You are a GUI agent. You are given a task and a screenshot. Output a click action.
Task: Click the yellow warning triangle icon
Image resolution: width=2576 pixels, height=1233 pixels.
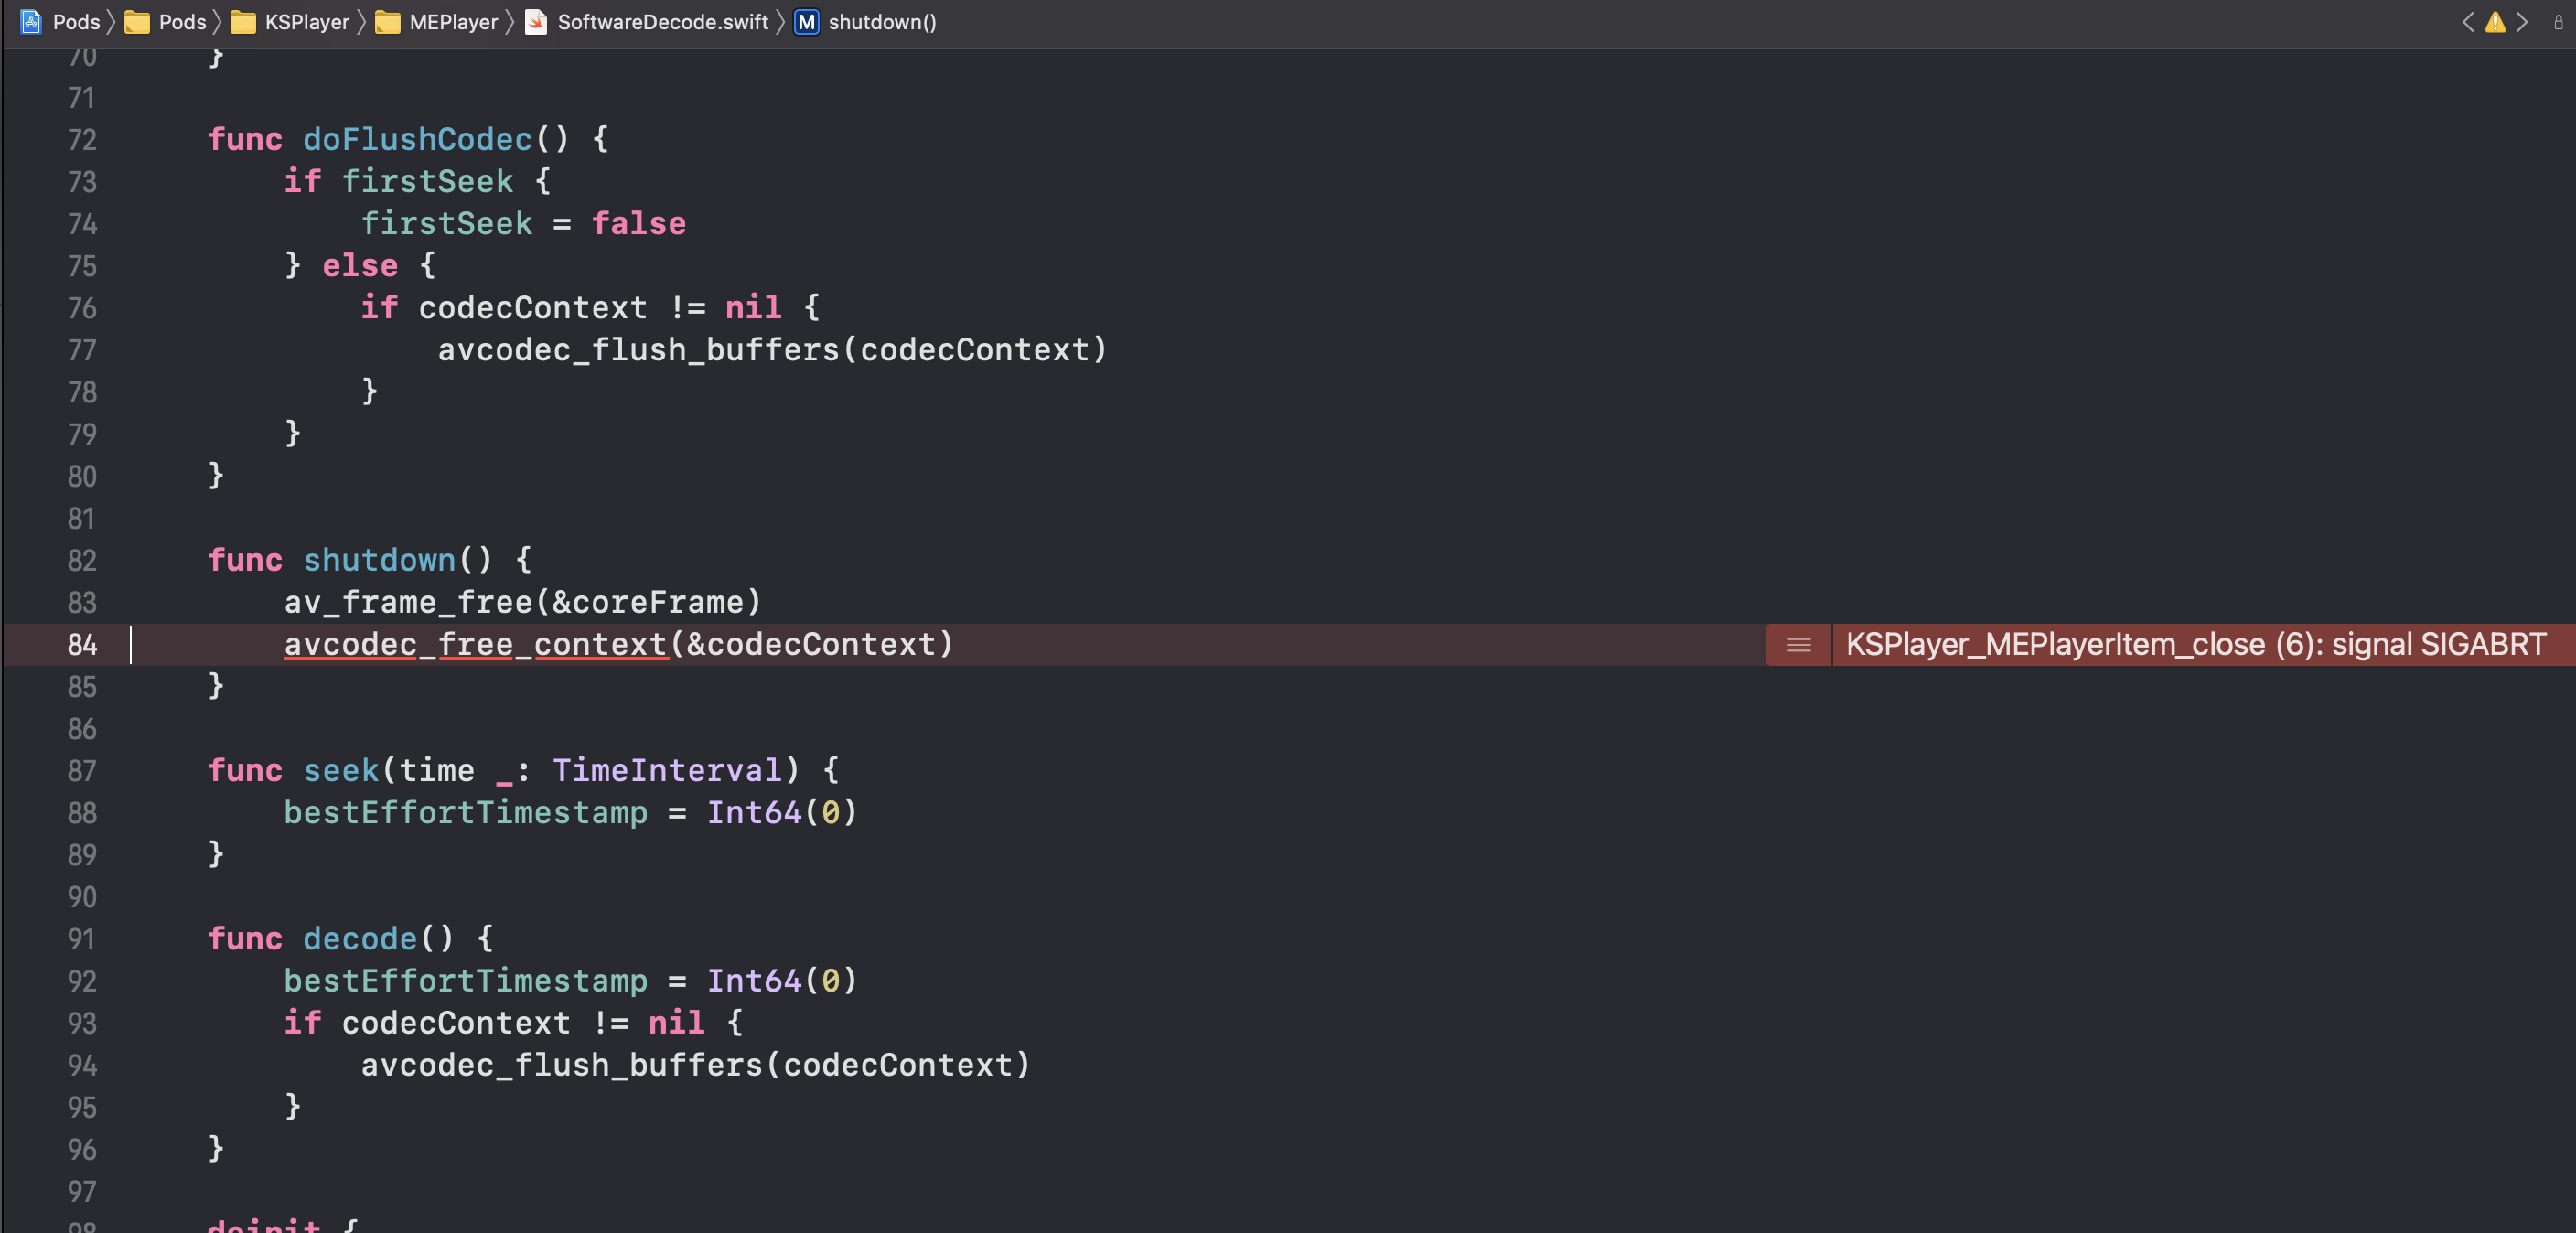click(x=2495, y=22)
